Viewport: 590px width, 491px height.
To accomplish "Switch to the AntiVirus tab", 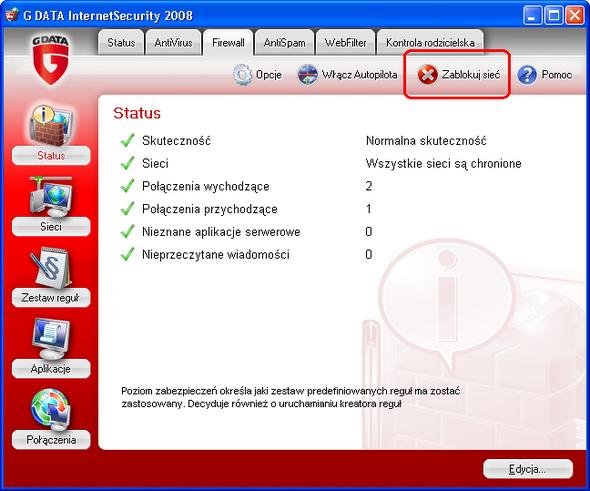I will pos(173,43).
